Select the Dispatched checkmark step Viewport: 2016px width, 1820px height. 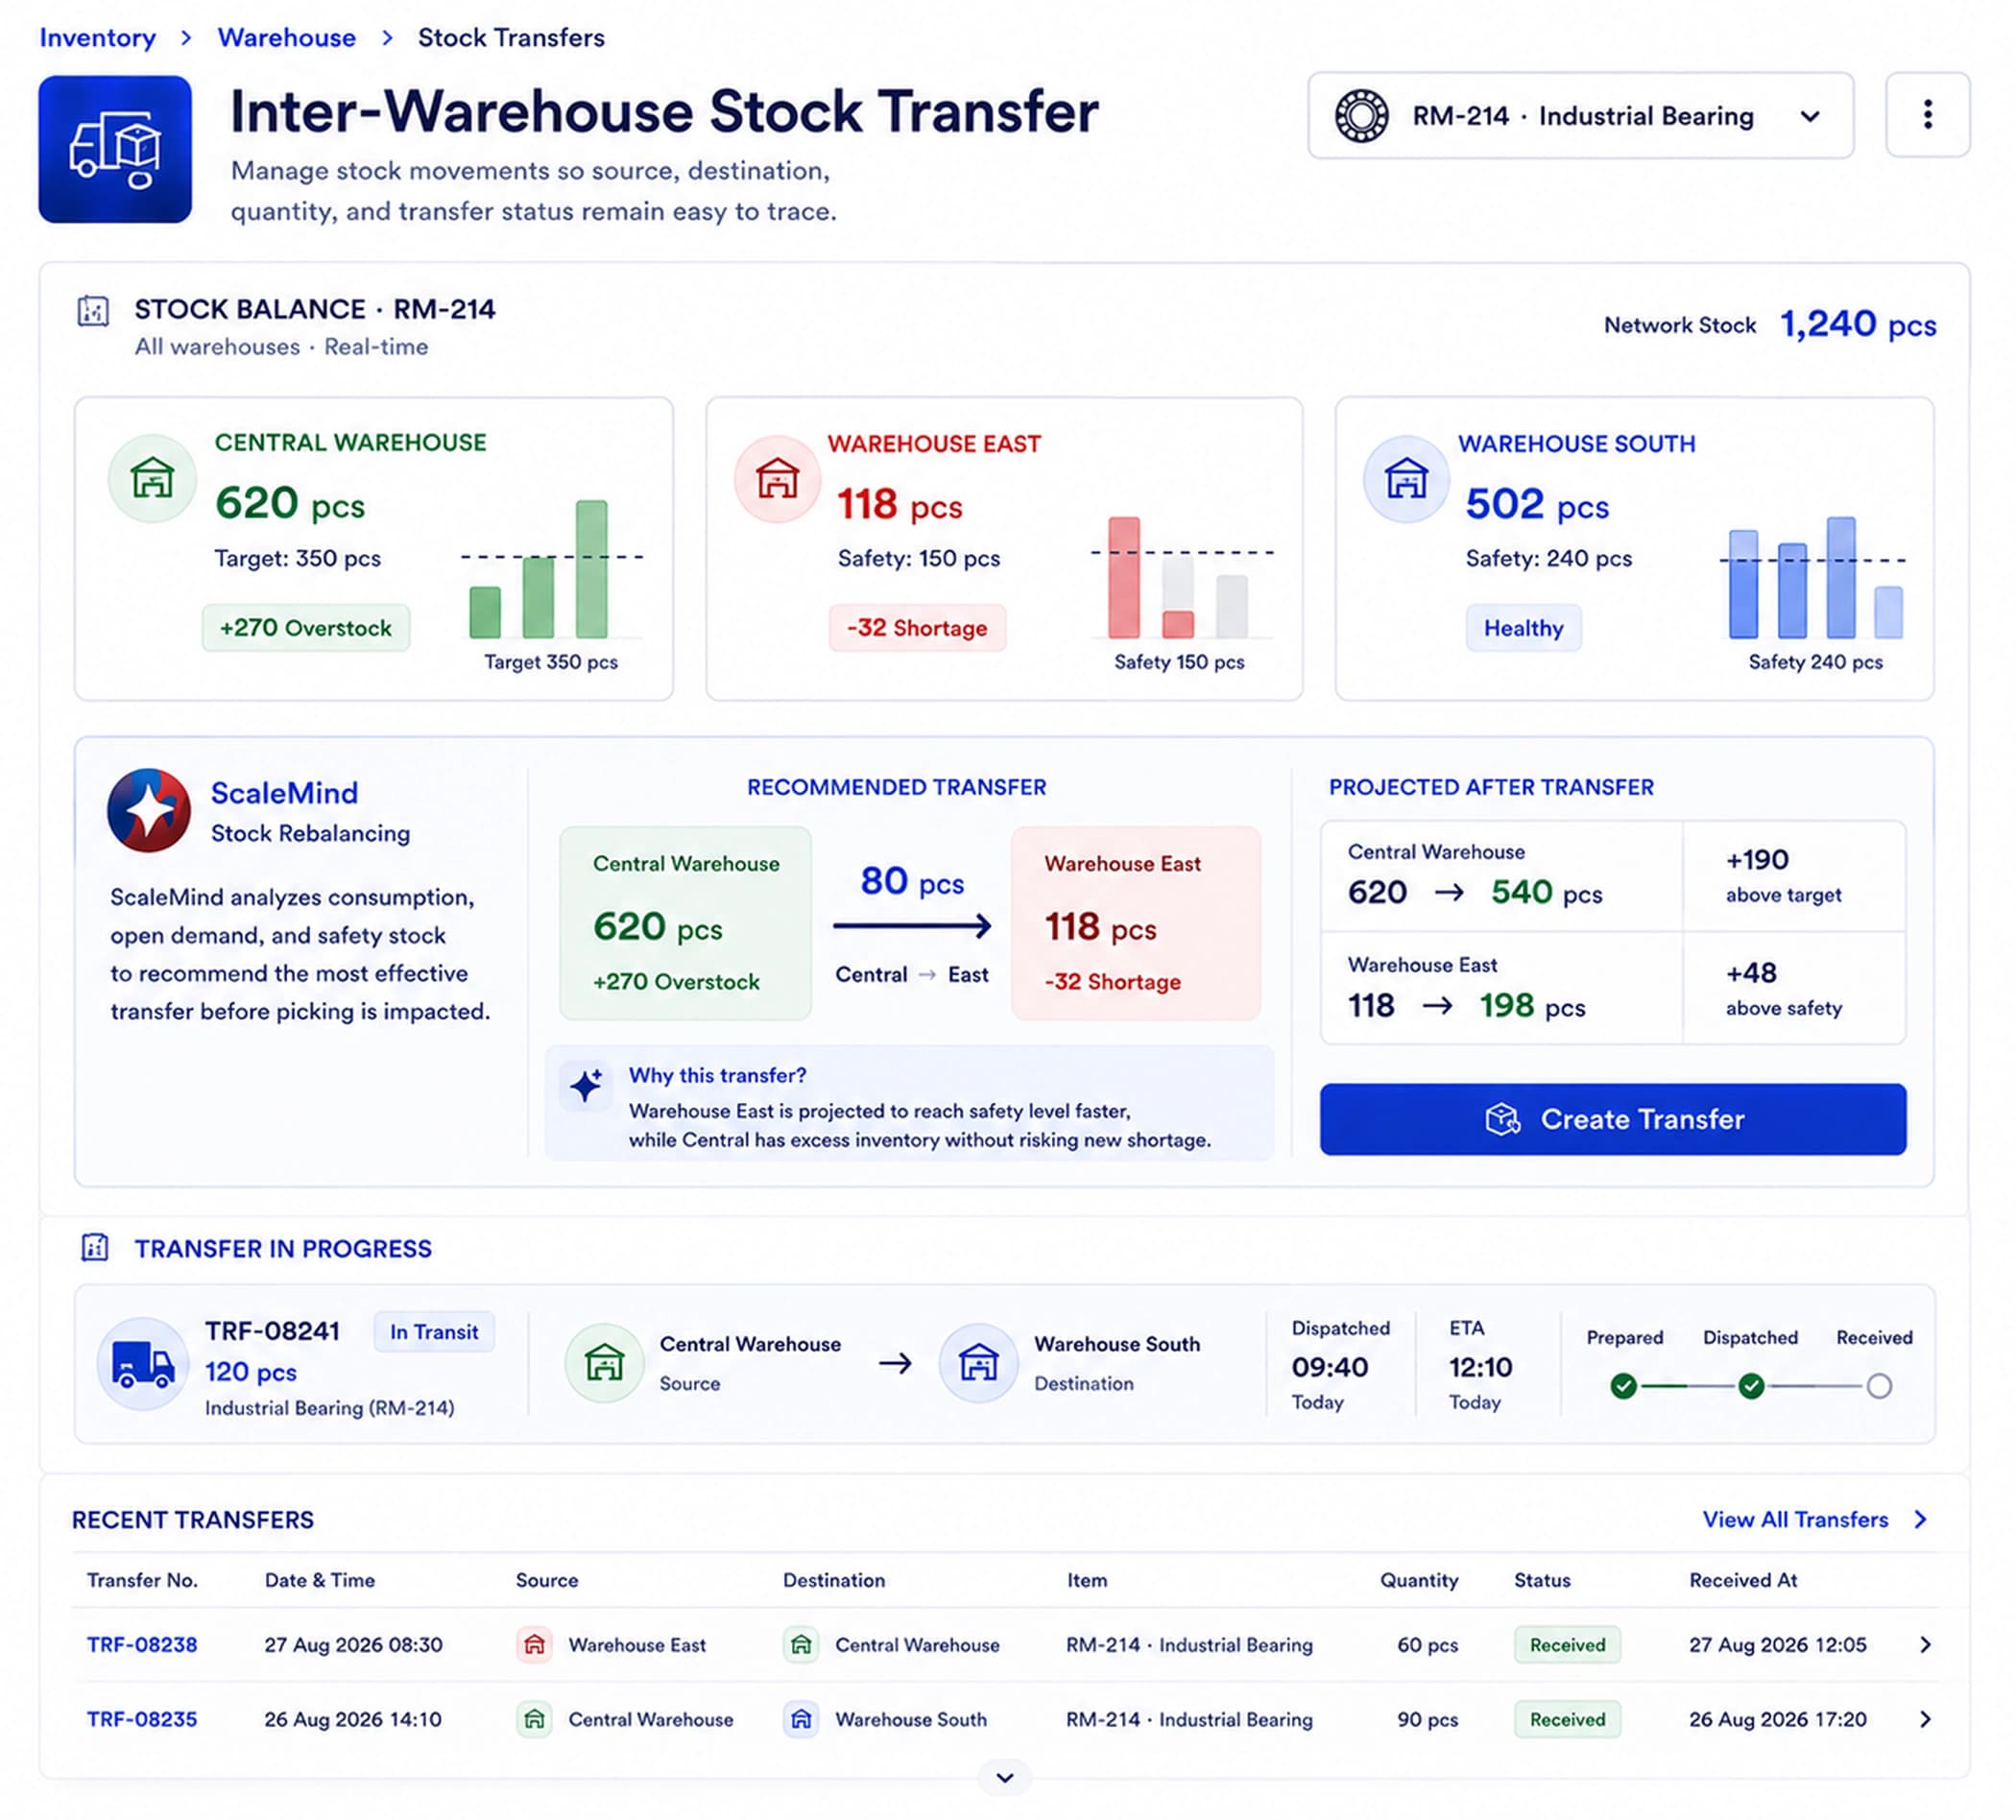pos(1751,1386)
